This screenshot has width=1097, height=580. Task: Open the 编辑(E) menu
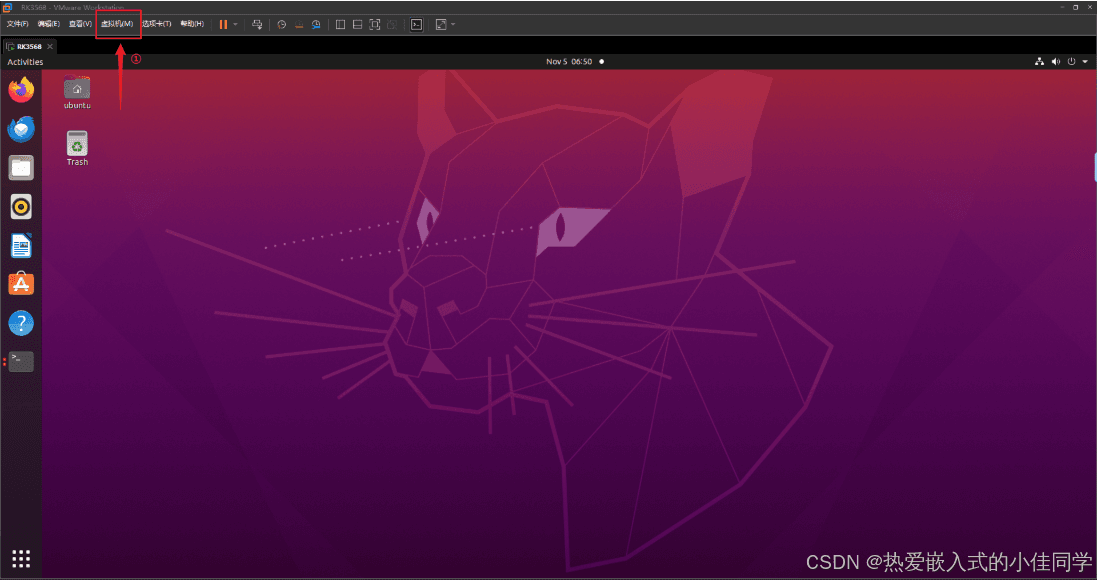tap(48, 24)
